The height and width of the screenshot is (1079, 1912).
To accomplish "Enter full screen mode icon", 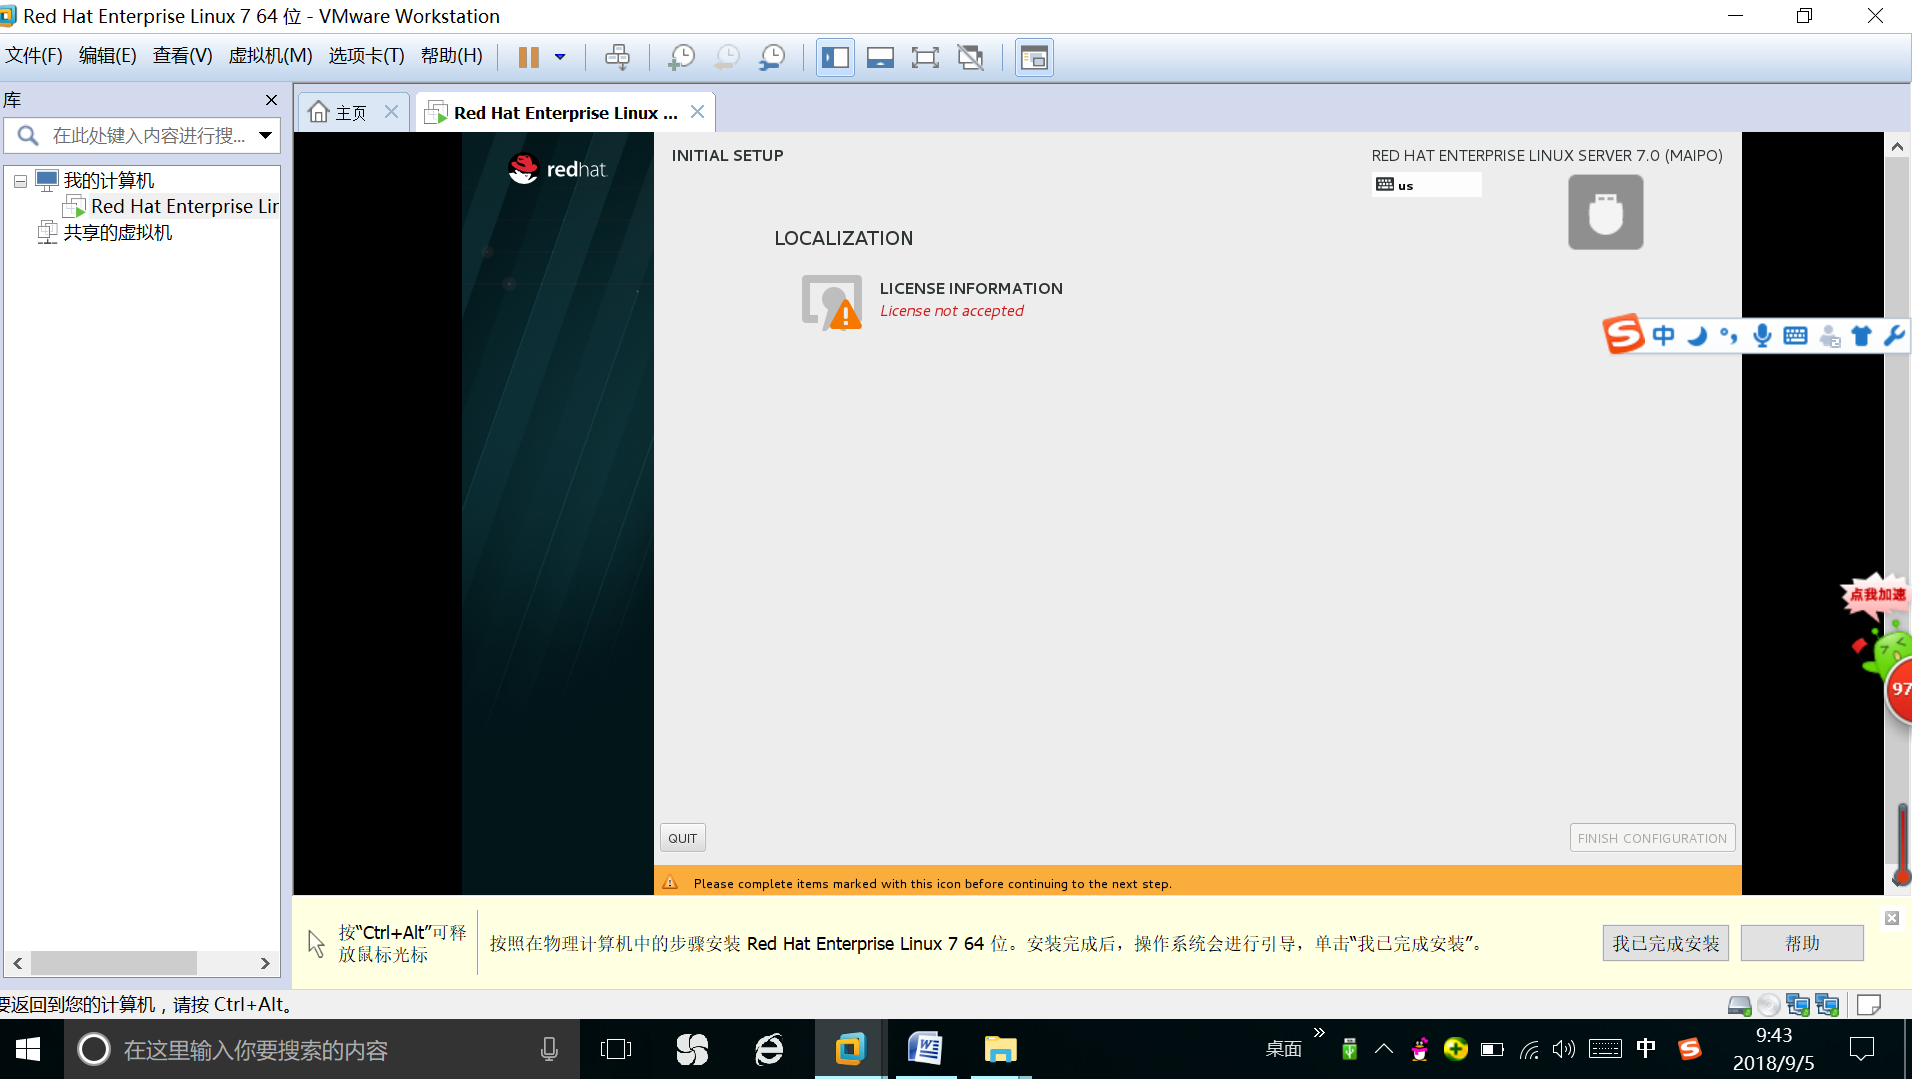I will coord(925,57).
